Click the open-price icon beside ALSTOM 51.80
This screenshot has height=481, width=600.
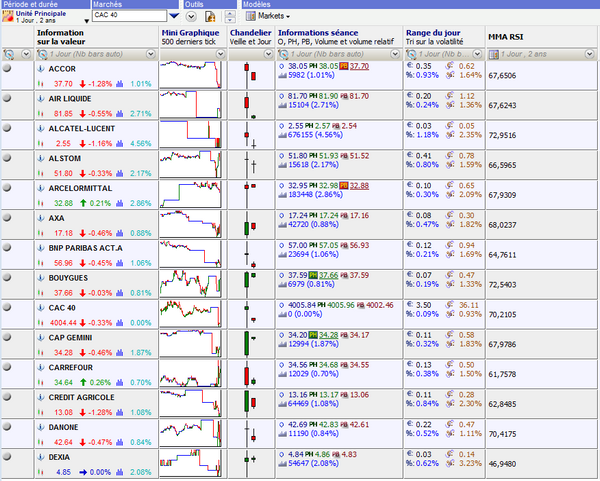click(282, 156)
